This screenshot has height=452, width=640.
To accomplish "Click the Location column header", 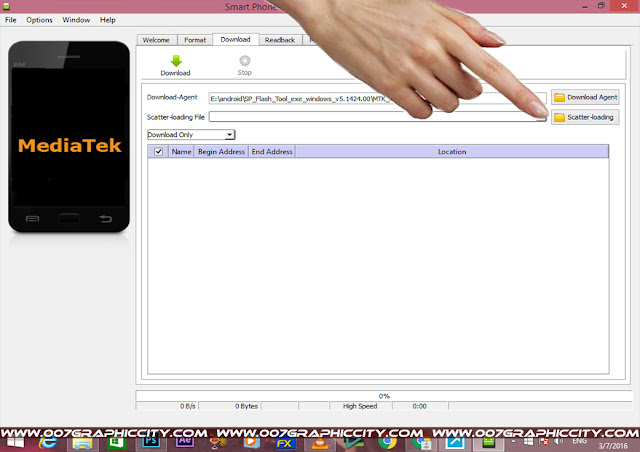I will 452,151.
